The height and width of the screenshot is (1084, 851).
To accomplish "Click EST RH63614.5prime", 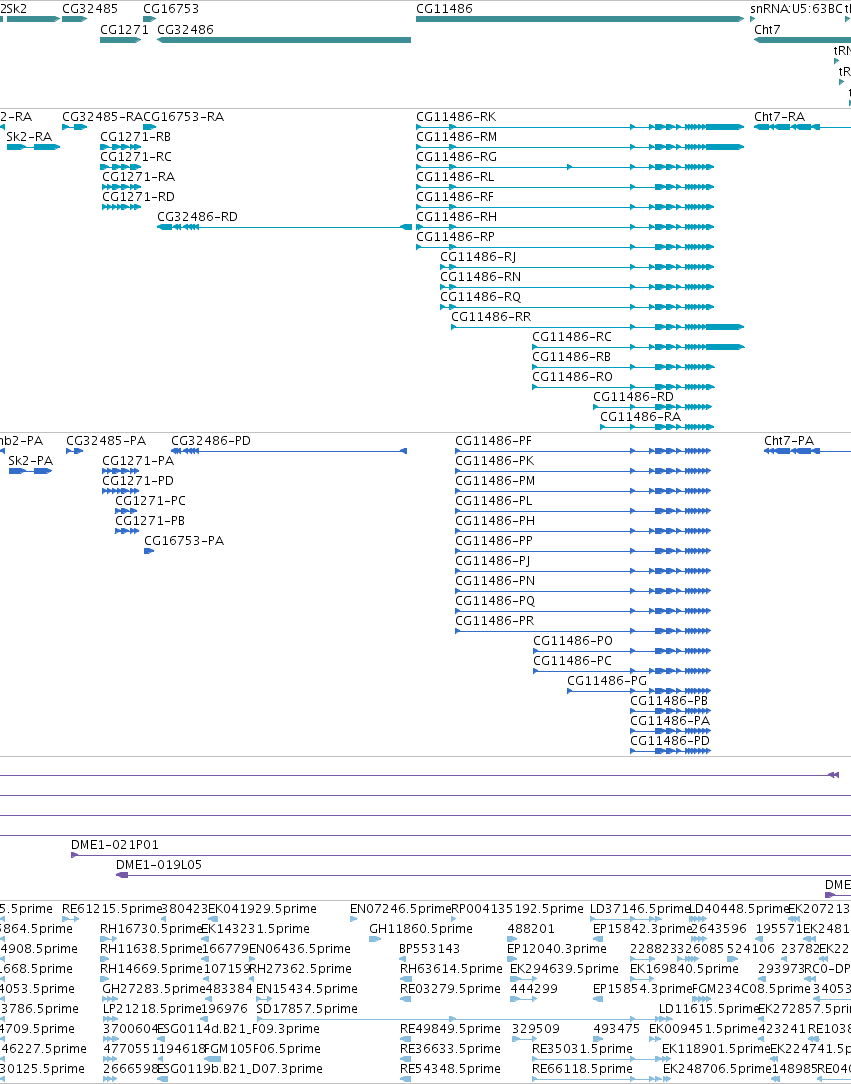I will [451, 969].
